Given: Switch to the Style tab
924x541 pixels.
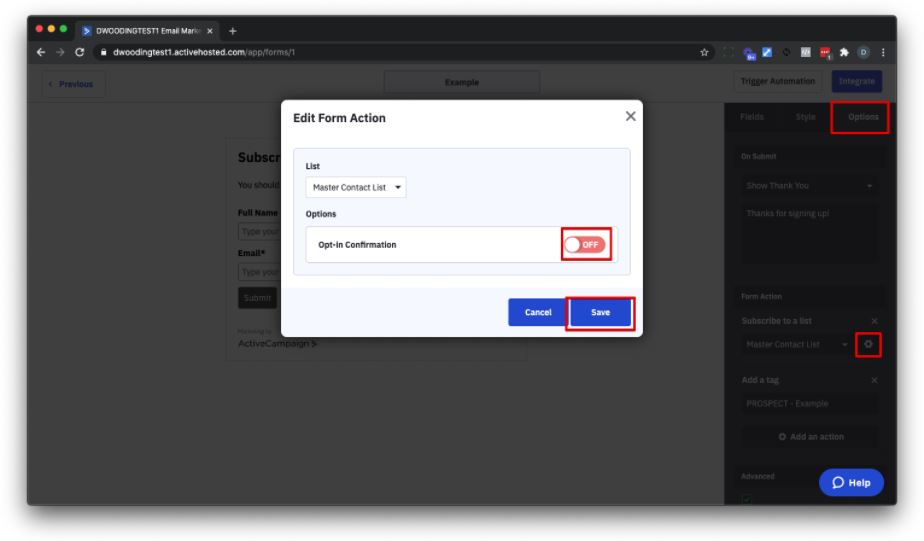Looking at the screenshot, I should coord(805,117).
